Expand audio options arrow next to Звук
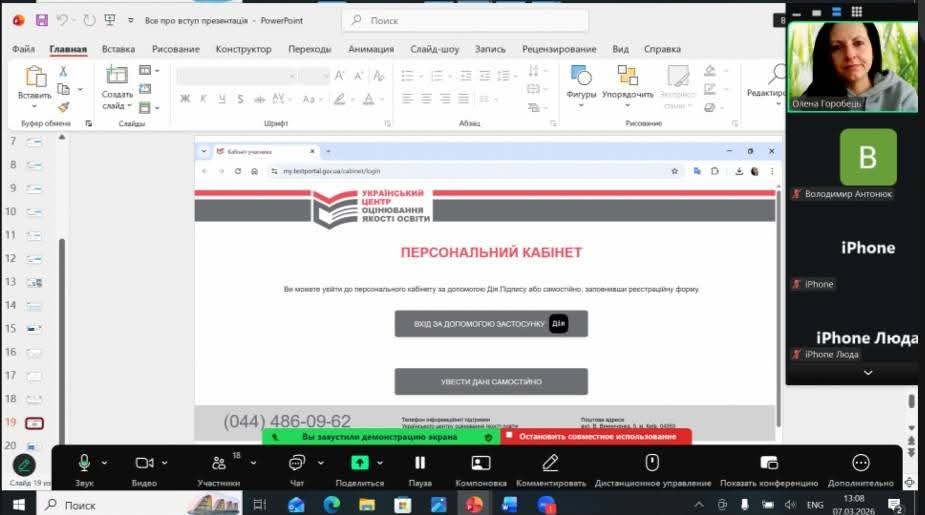This screenshot has width=925, height=515. tap(105, 463)
